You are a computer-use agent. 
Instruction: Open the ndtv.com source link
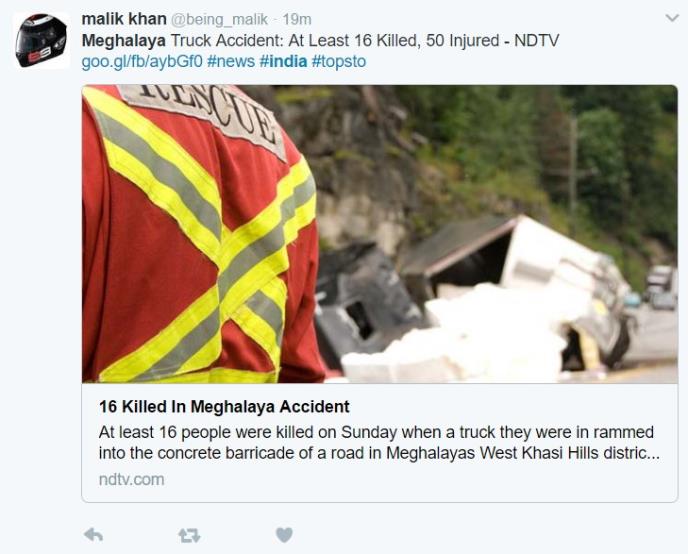132,479
